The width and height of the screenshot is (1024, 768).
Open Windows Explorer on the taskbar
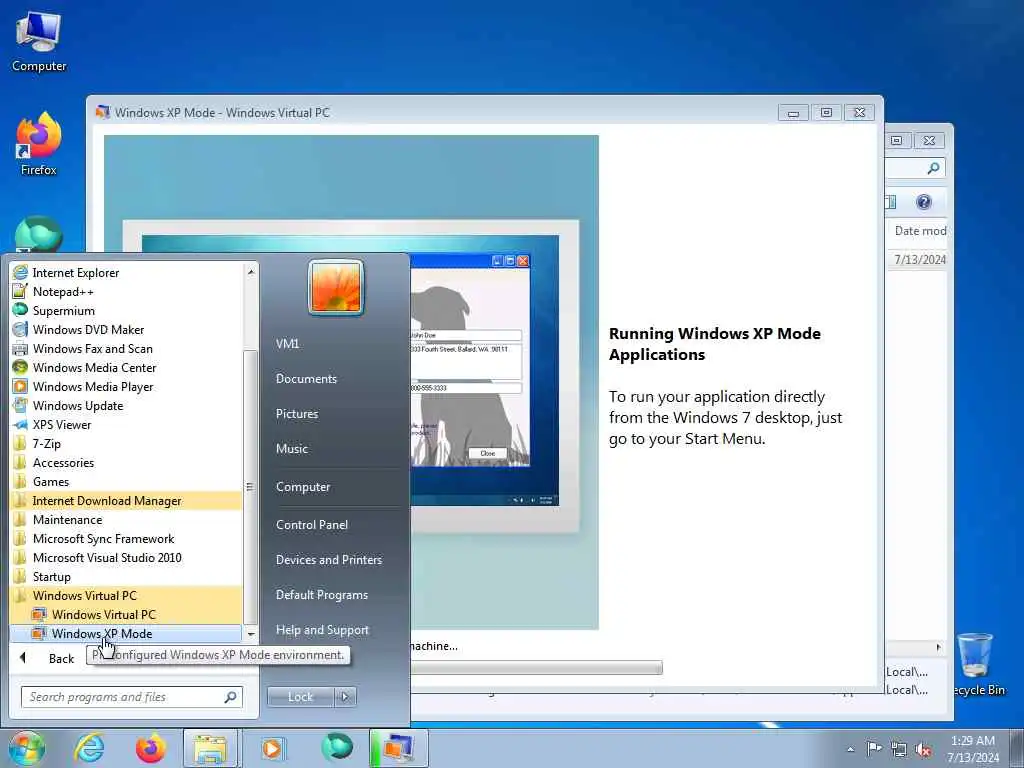click(211, 748)
